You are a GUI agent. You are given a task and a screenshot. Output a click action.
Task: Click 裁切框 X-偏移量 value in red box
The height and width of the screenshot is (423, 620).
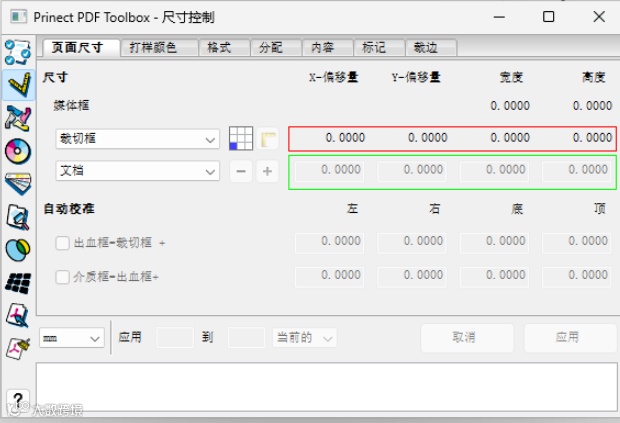point(345,138)
